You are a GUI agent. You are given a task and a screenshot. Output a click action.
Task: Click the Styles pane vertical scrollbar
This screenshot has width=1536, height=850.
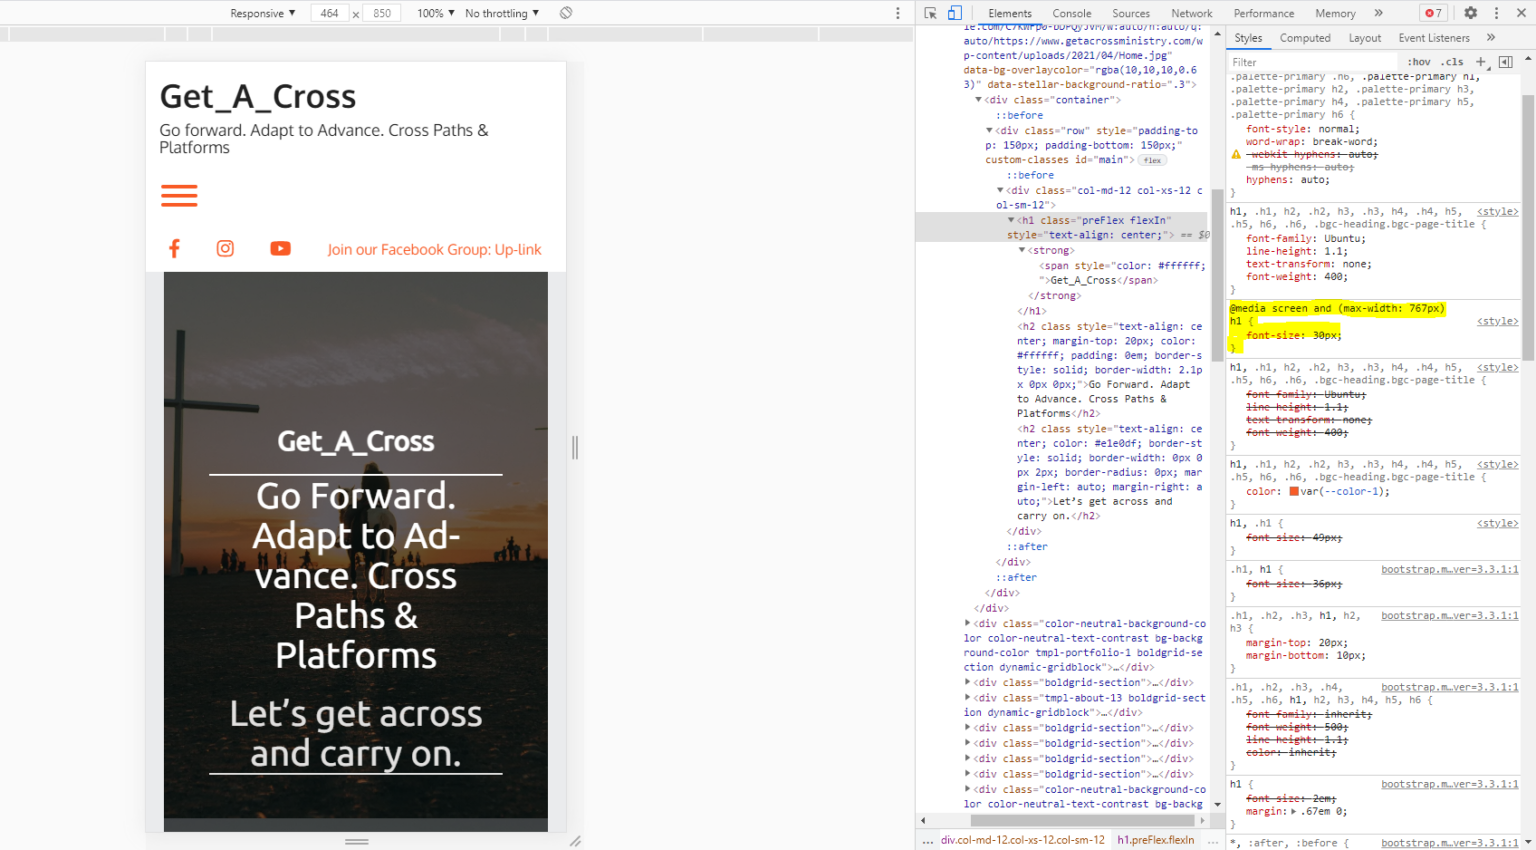tap(1528, 227)
